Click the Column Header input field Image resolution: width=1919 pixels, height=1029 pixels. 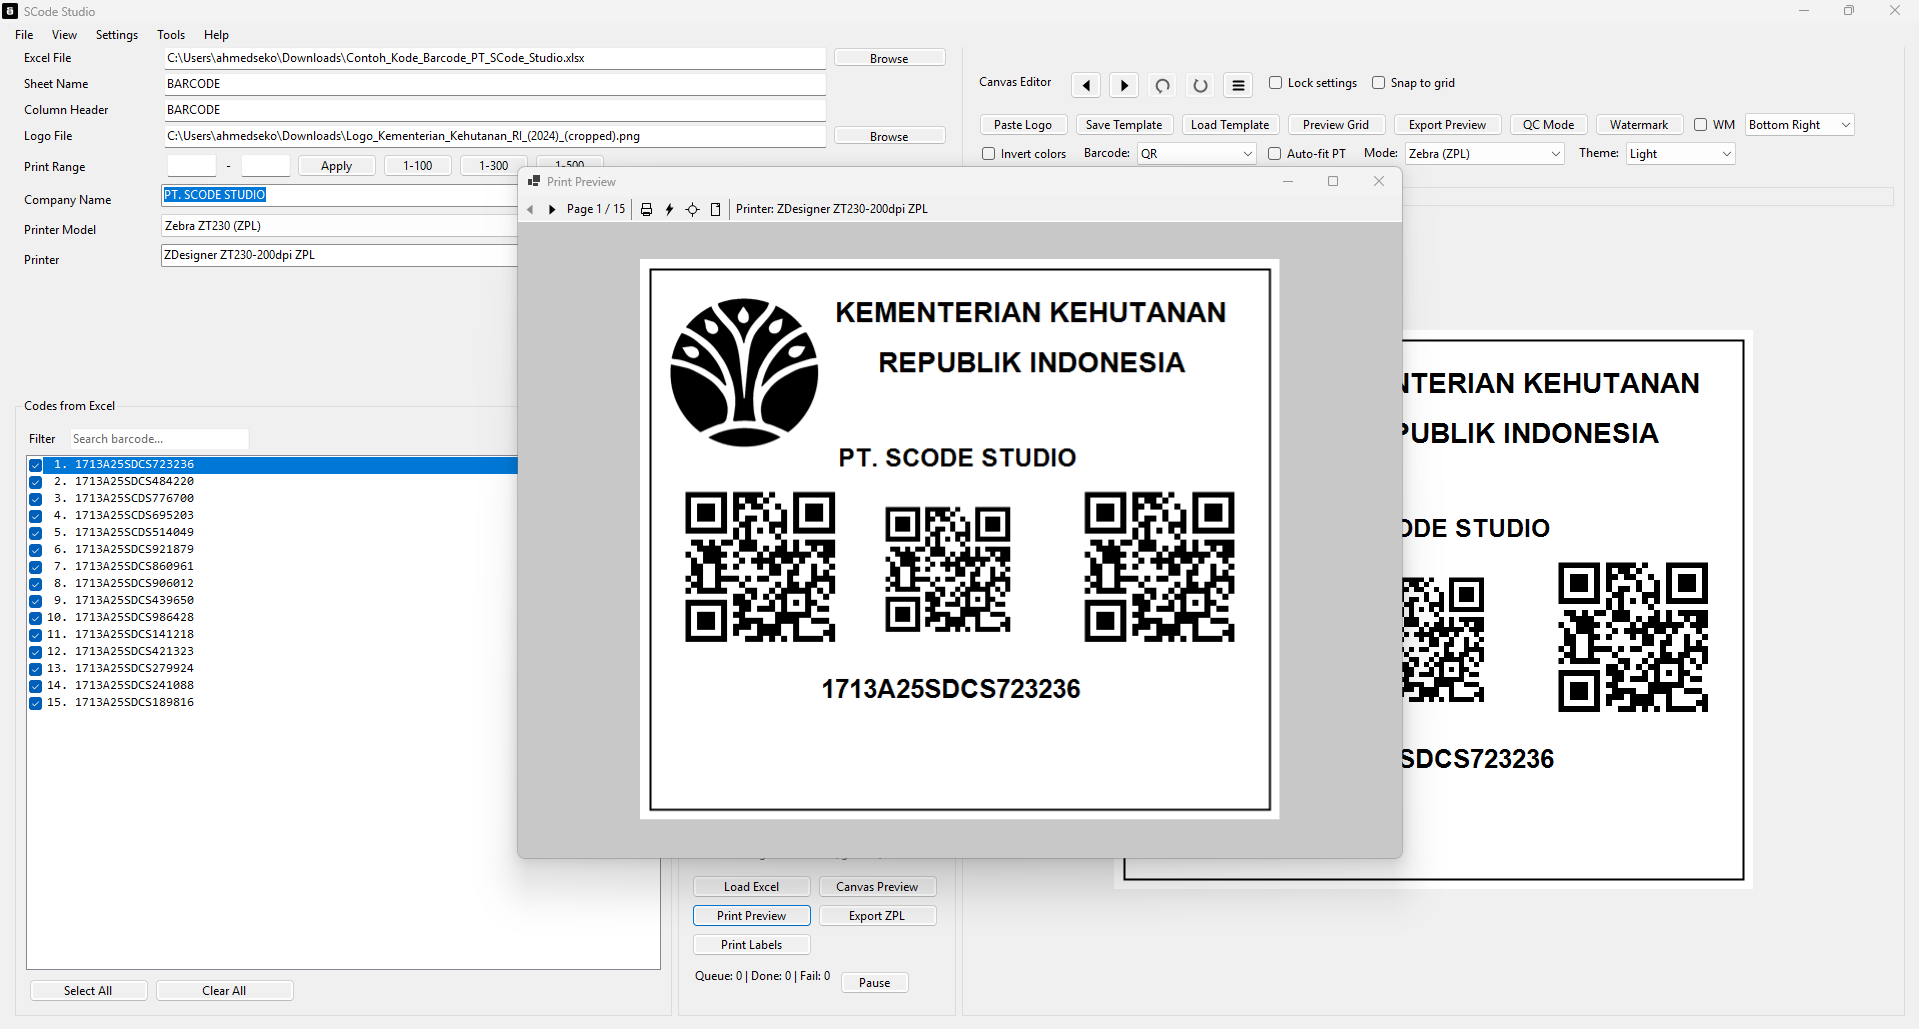point(495,110)
